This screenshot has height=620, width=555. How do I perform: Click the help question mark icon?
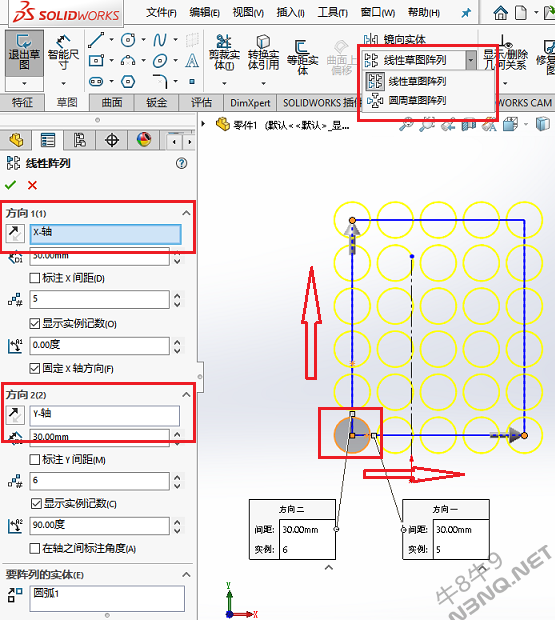pos(181,163)
